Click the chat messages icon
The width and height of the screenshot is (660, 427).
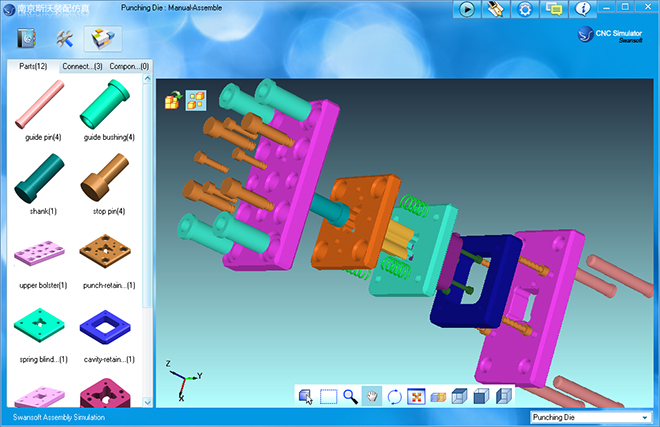coord(554,9)
